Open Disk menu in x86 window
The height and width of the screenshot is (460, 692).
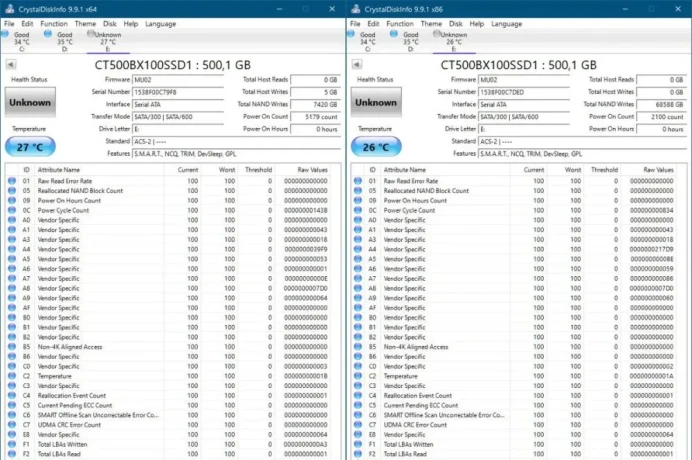click(x=456, y=24)
